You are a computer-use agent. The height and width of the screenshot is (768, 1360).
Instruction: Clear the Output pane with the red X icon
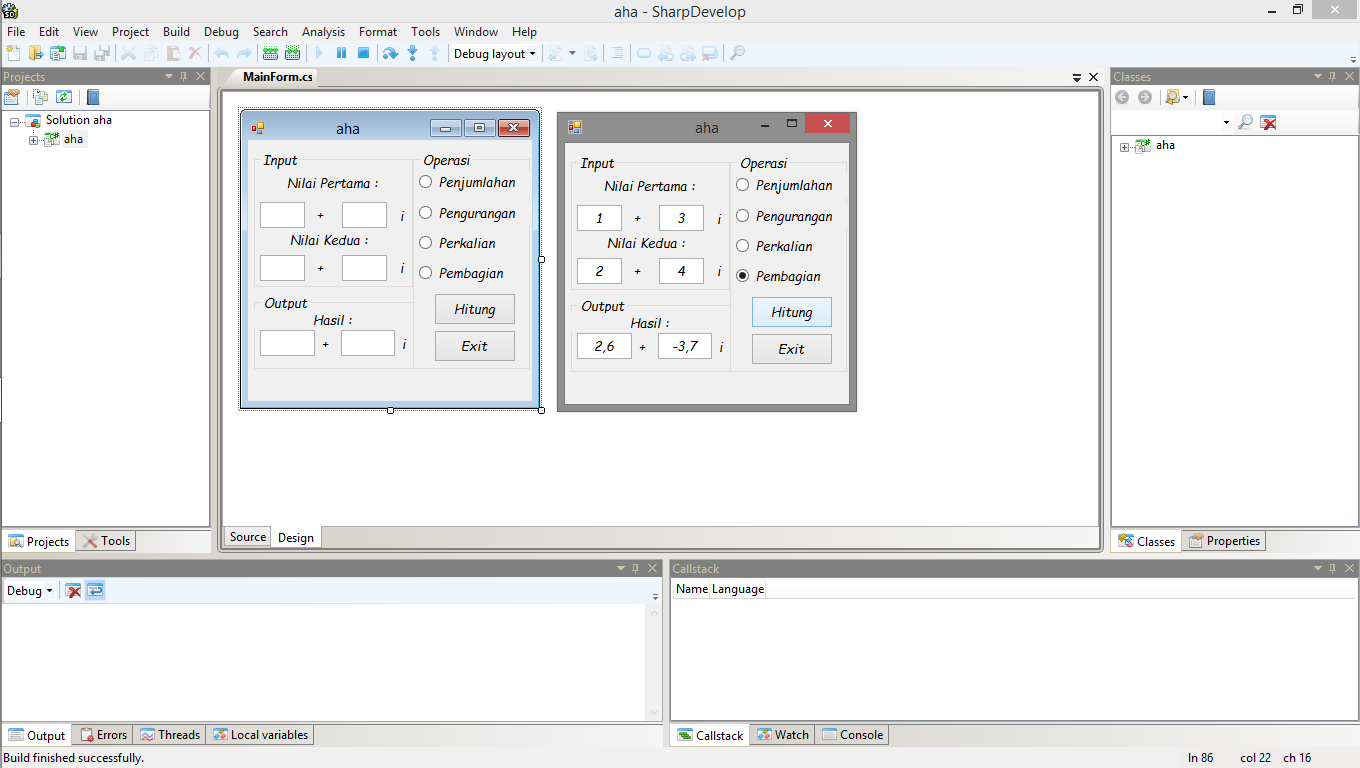[x=73, y=590]
